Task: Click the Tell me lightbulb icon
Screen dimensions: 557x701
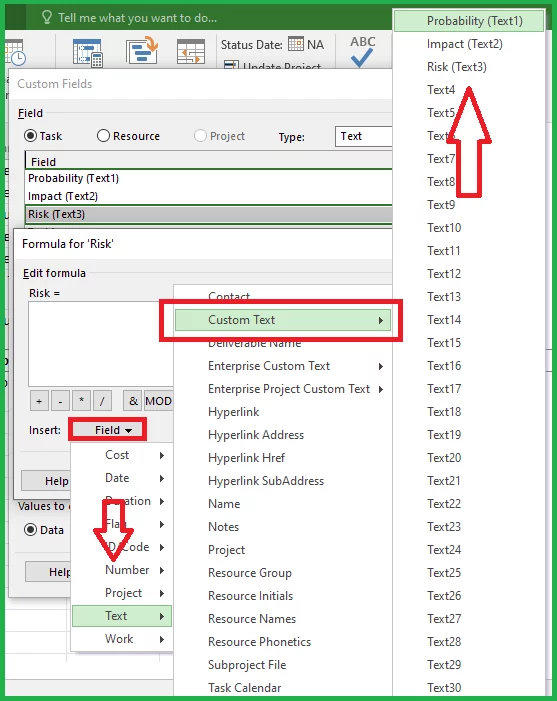Action: pyautogui.click(x=46, y=17)
